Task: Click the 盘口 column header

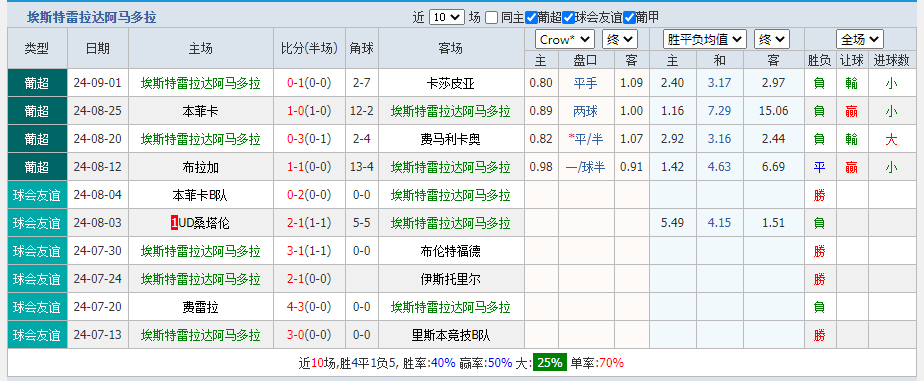Action: (x=585, y=60)
